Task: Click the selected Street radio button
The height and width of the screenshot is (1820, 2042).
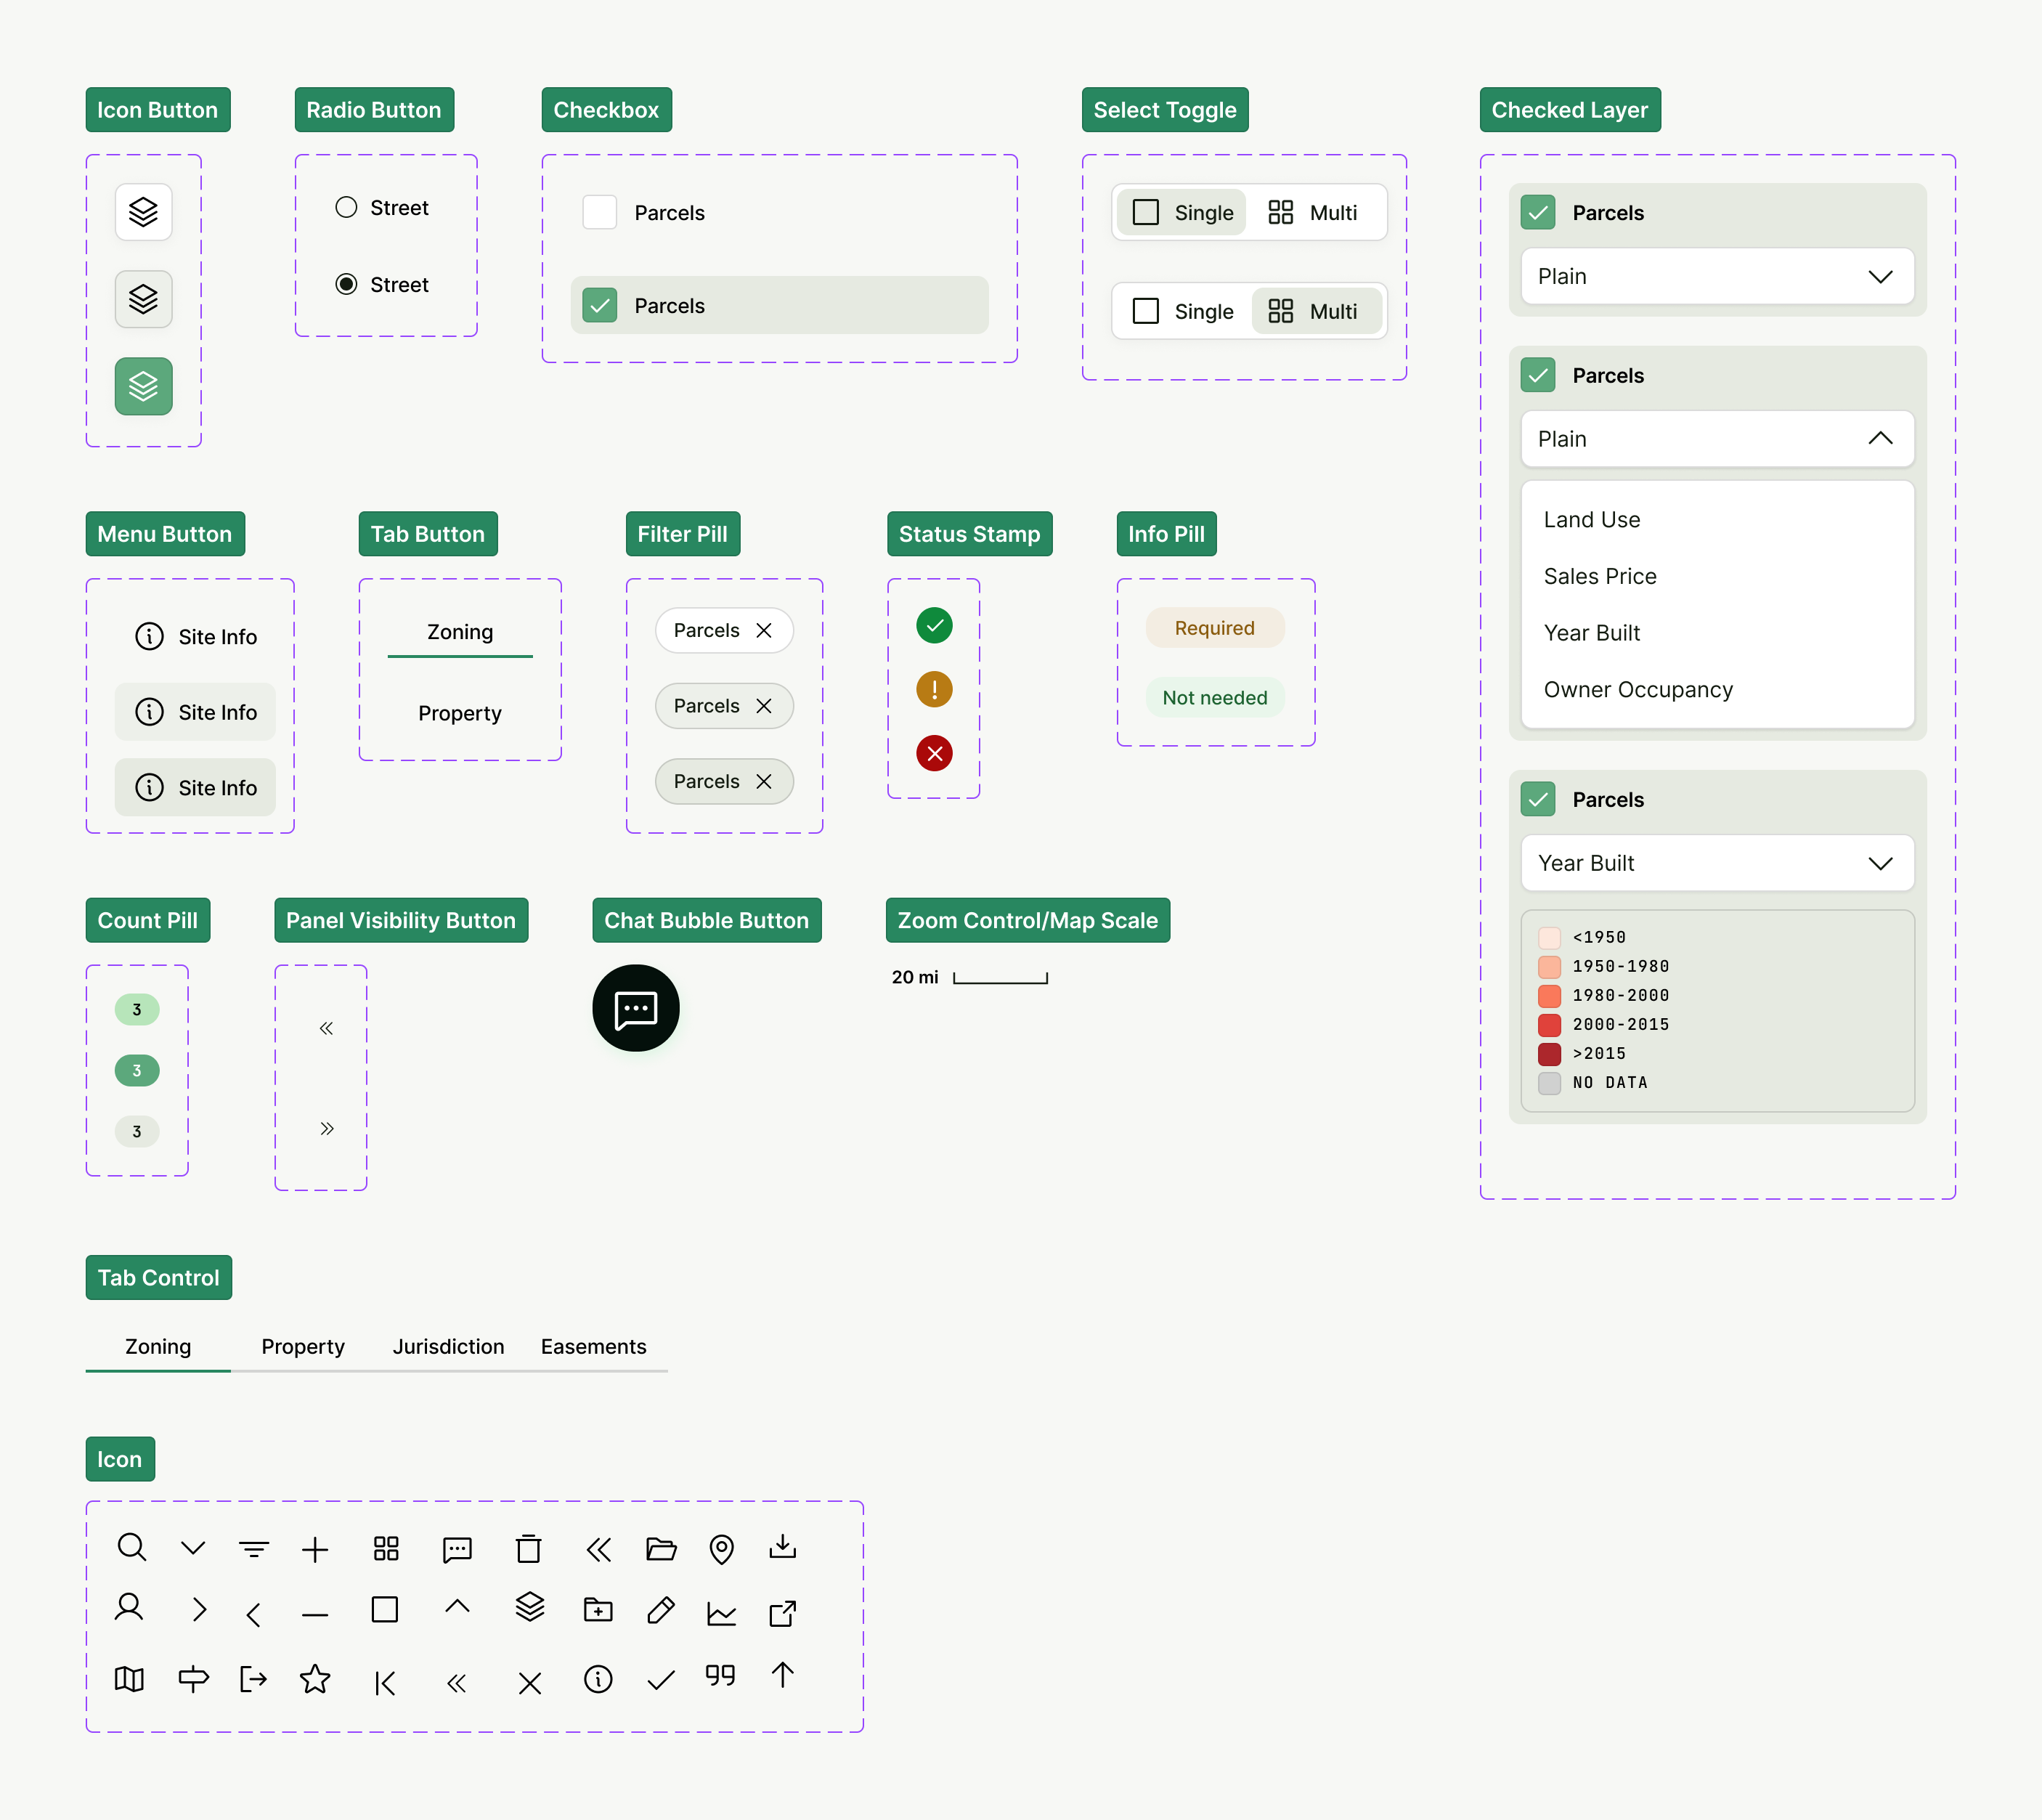Action: click(346, 284)
